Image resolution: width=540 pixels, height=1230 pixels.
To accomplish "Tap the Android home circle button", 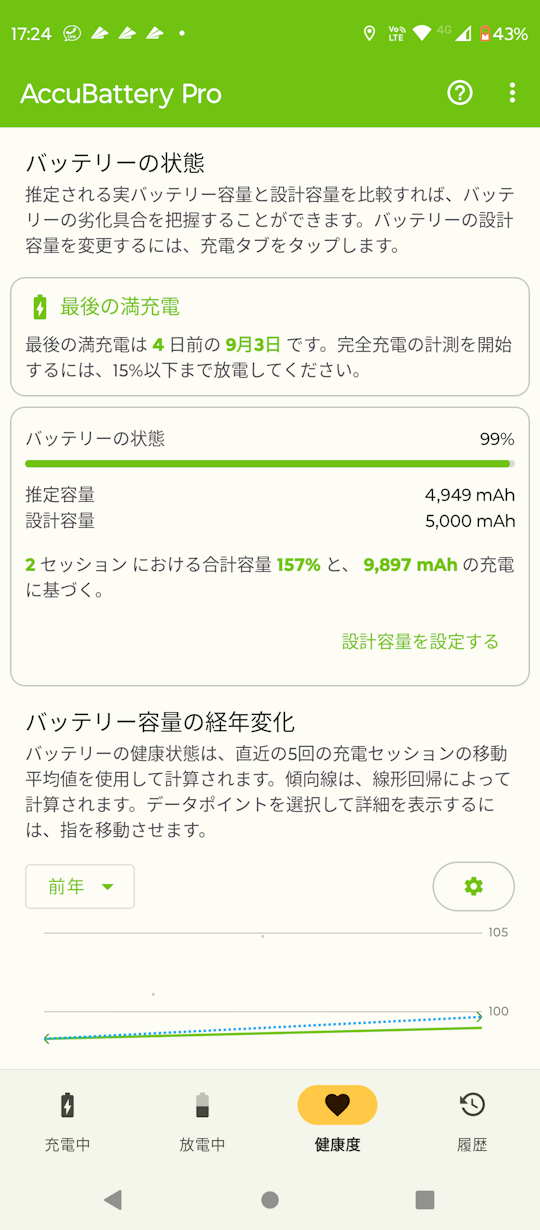I will (x=270, y=1199).
